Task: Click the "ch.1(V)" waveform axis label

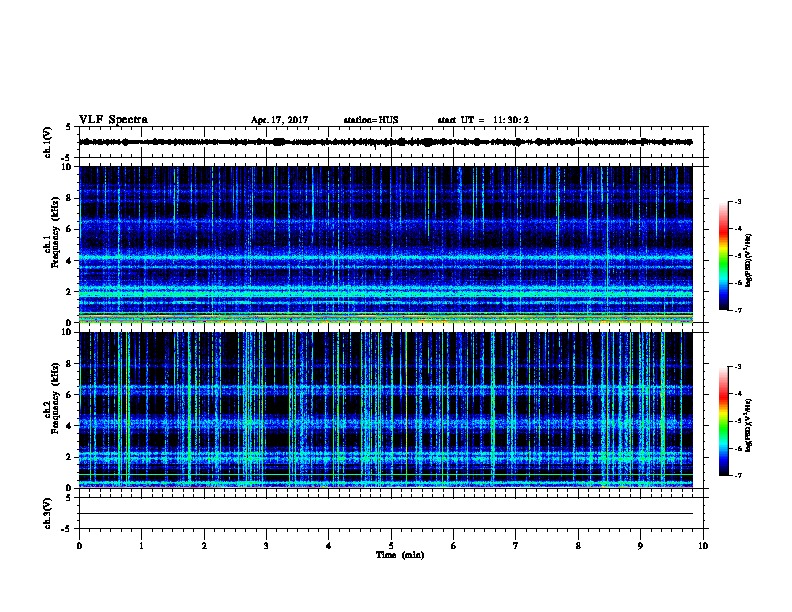Action: click(47, 142)
